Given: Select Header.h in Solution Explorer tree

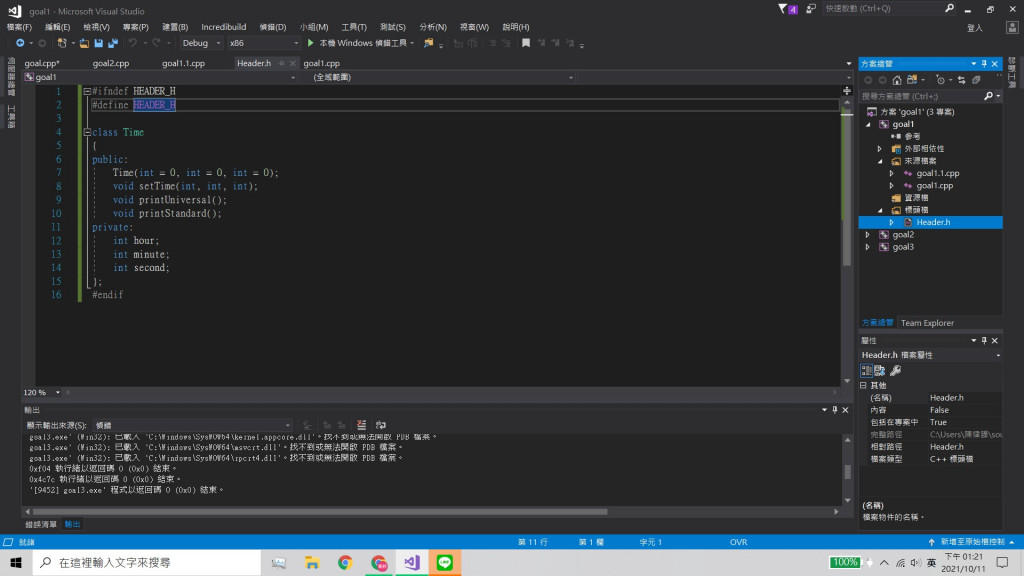Looking at the screenshot, I should (931, 223).
